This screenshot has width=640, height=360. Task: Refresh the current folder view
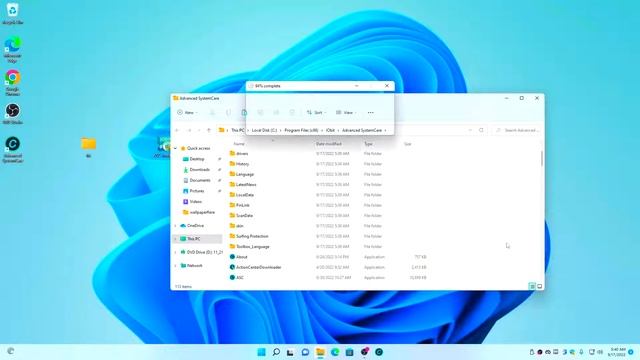(x=481, y=130)
